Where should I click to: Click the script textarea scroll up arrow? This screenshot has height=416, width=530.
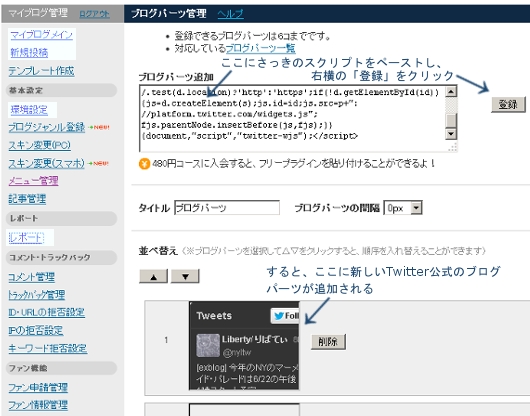coord(451,92)
